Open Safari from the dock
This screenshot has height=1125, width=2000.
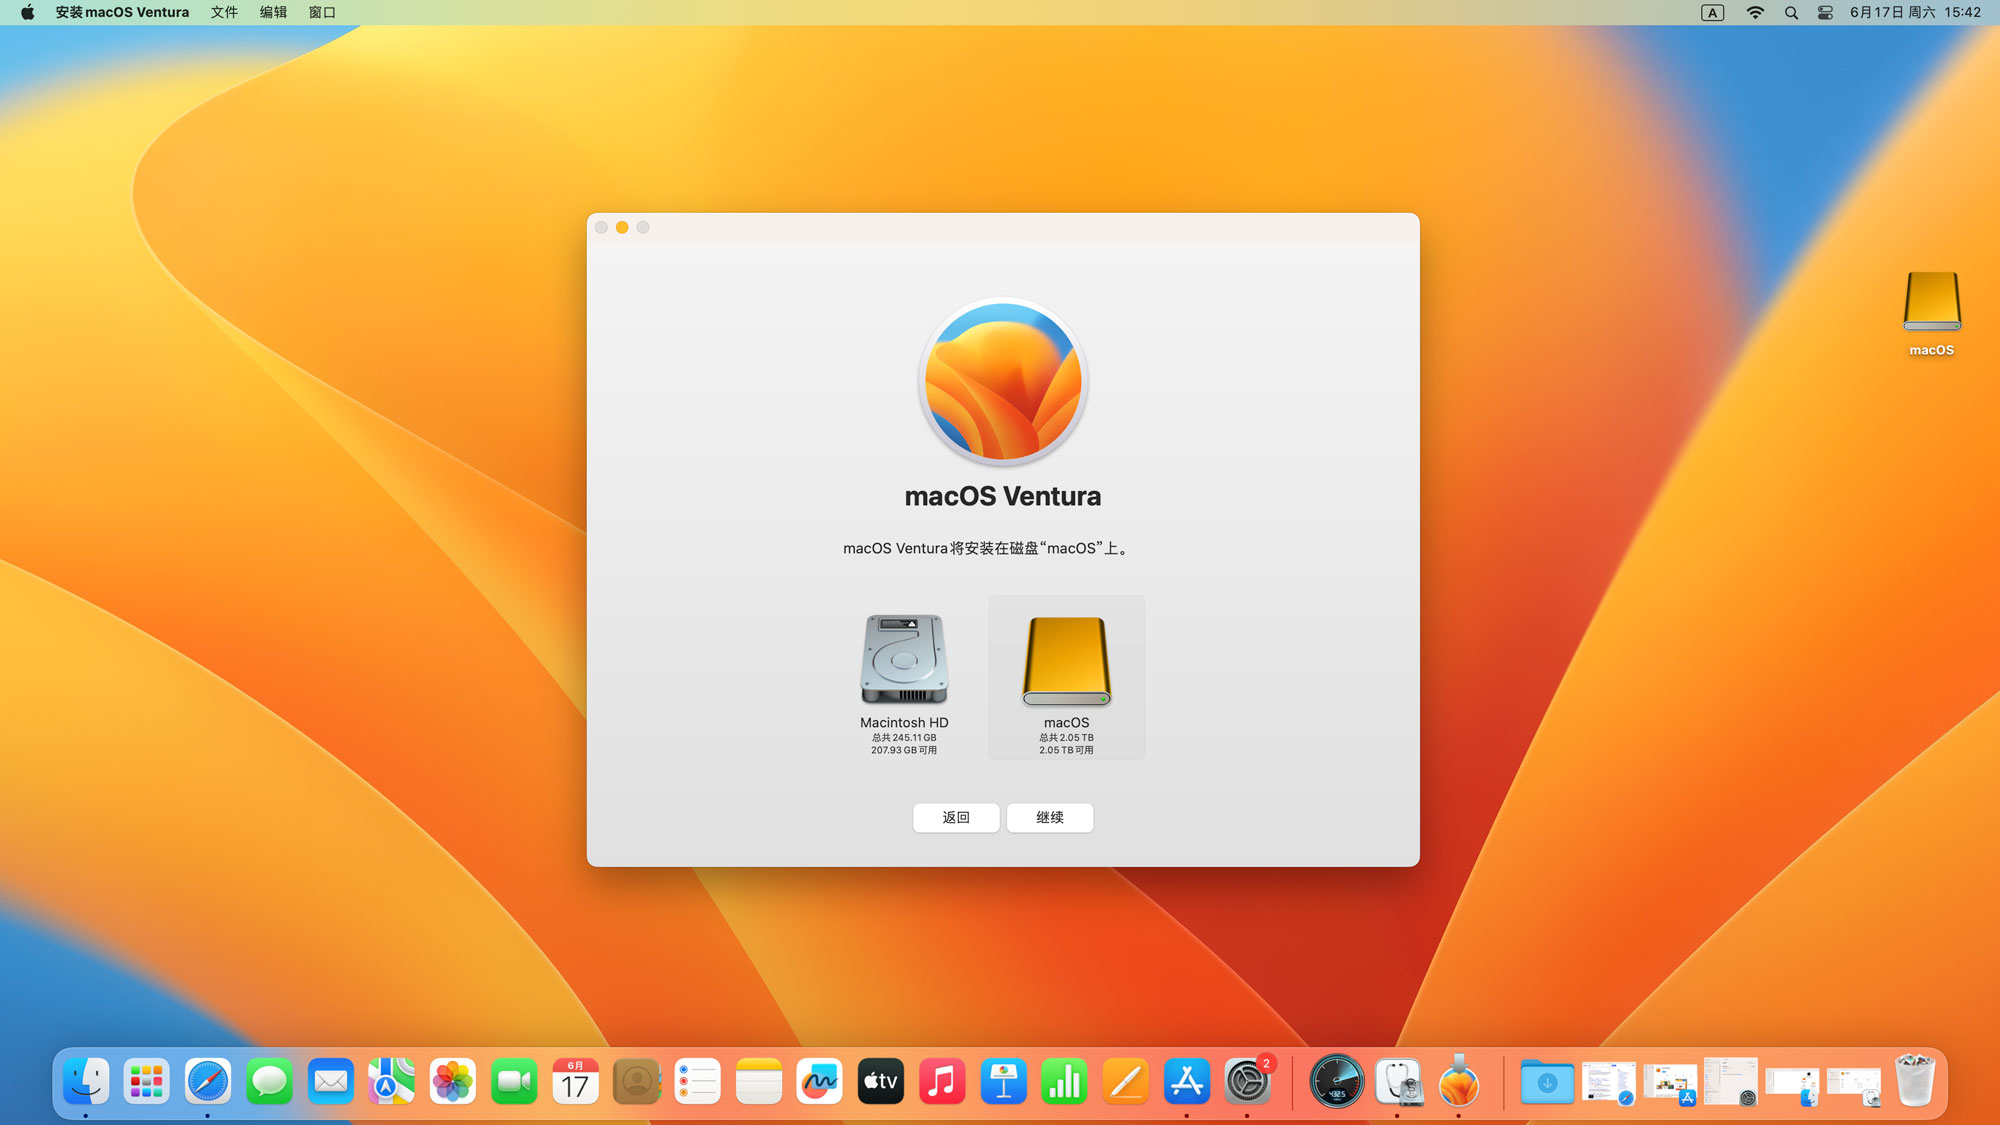(208, 1082)
